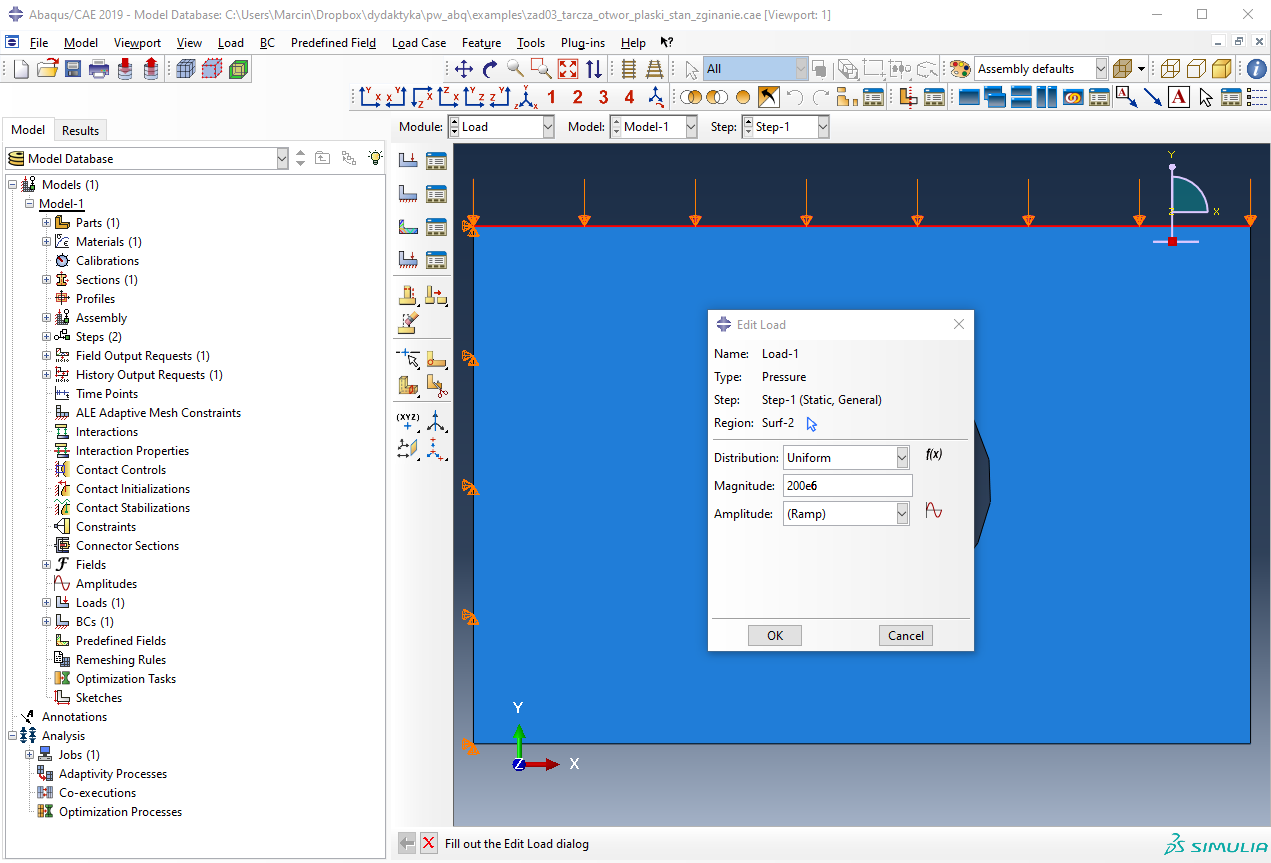Open the Amplitude dropdown showing (Ramp)

[x=846, y=514]
